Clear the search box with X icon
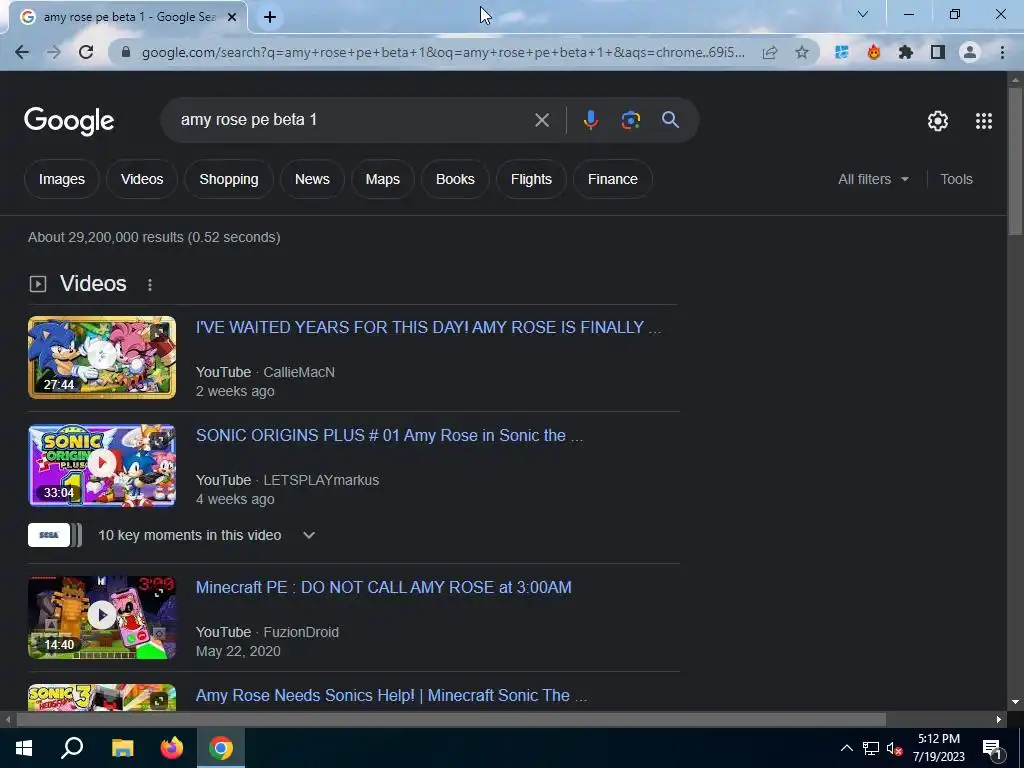This screenshot has height=768, width=1024. [x=541, y=120]
